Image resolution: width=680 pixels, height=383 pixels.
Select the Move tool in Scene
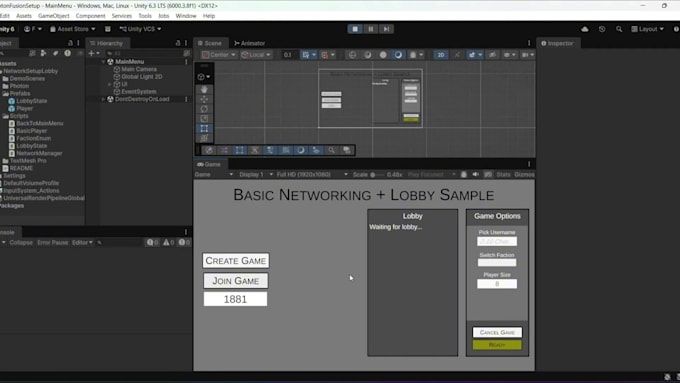pyautogui.click(x=204, y=99)
